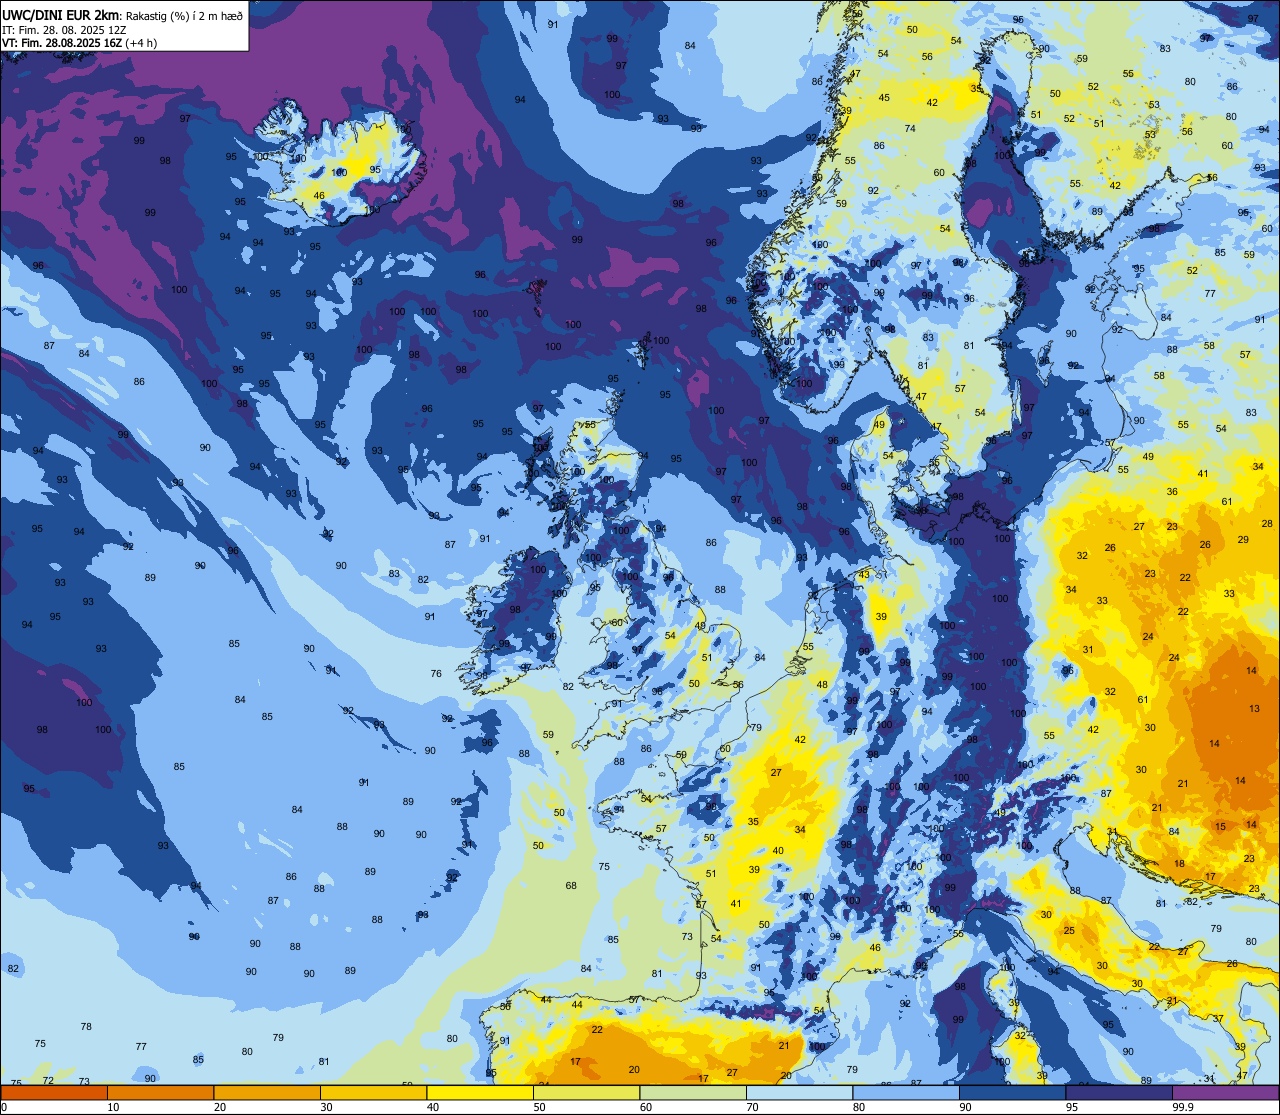Select the 50–60 legend color segment
Image resolution: width=1280 pixels, height=1115 pixels.
(x=587, y=1092)
